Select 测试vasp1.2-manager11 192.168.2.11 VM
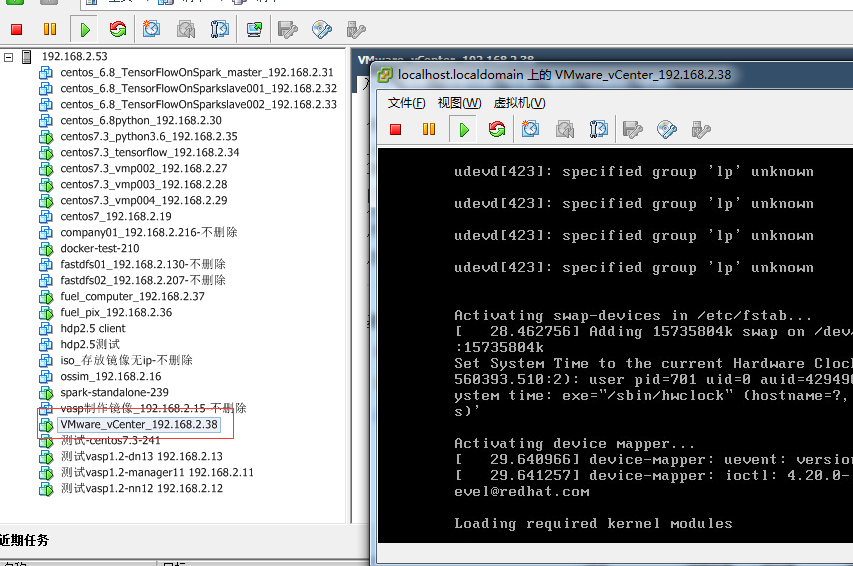Viewport: 853px width, 566px height. (x=157, y=472)
